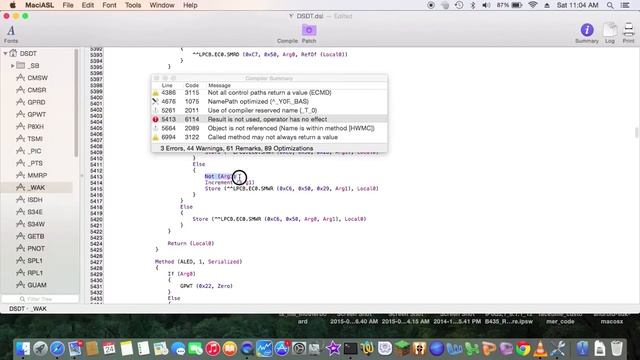640x360 pixels.
Task: Select the CMSR method in the sidebar
Action: (x=37, y=90)
